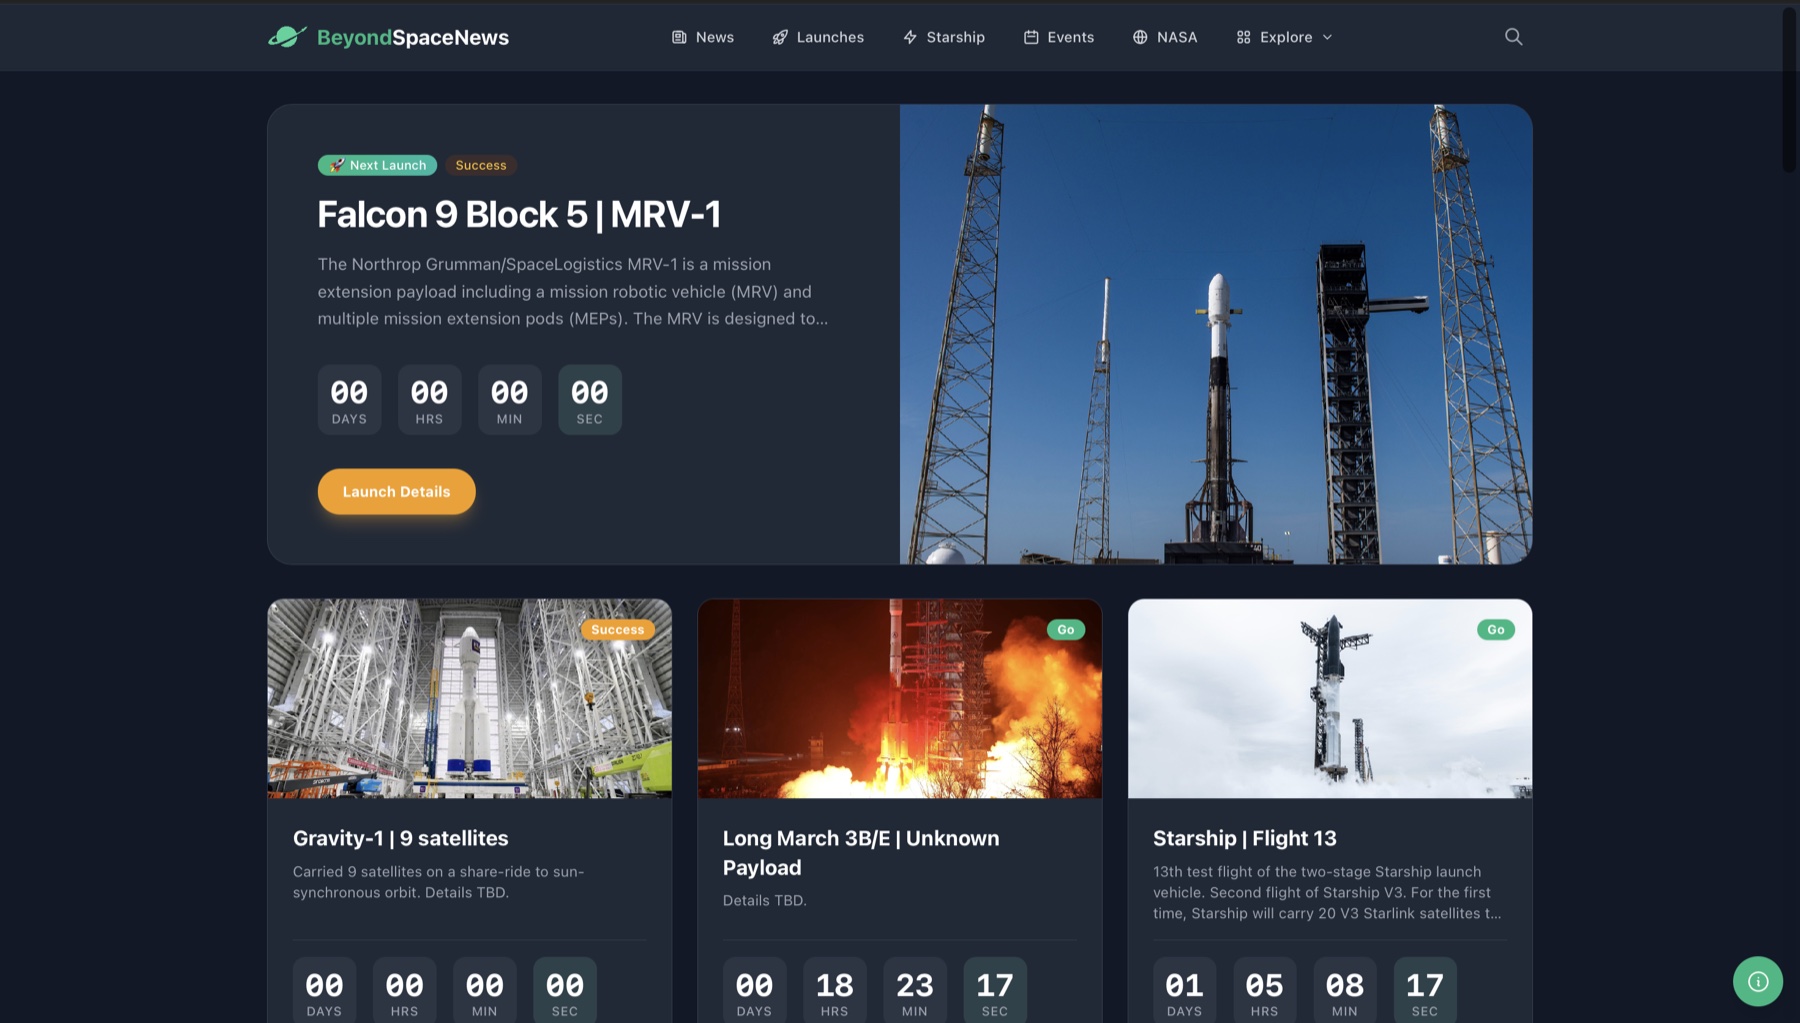Viewport: 1800px width, 1023px height.
Task: Click the 08 MIN countdown on Starship card
Action: tap(1345, 990)
